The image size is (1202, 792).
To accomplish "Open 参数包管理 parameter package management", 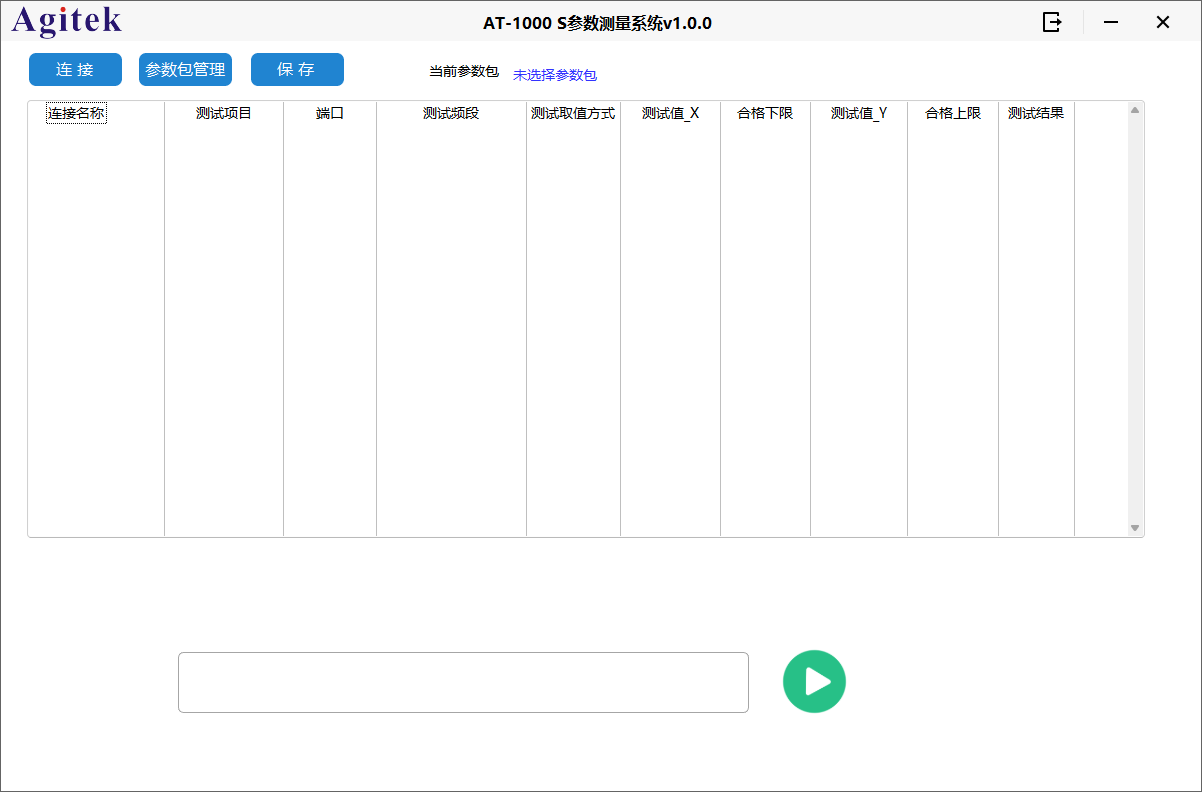I will point(184,69).
